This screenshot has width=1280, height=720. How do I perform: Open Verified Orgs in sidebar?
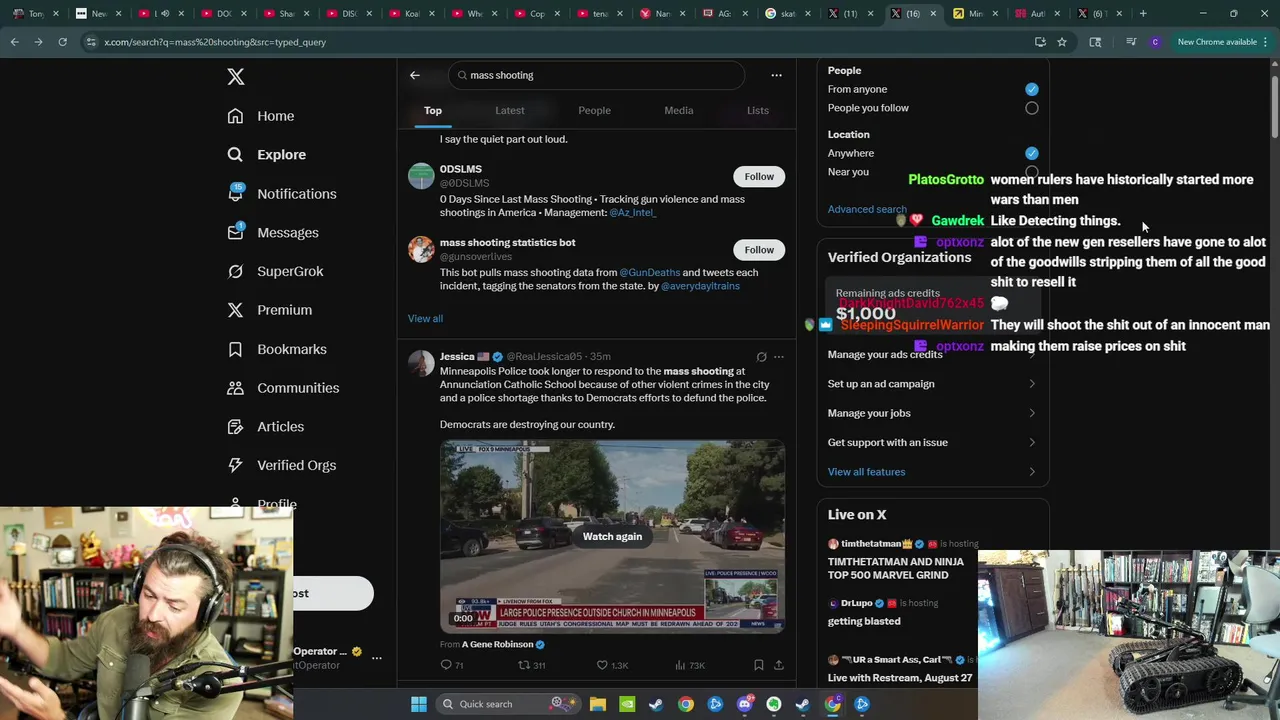pyautogui.click(x=281, y=465)
